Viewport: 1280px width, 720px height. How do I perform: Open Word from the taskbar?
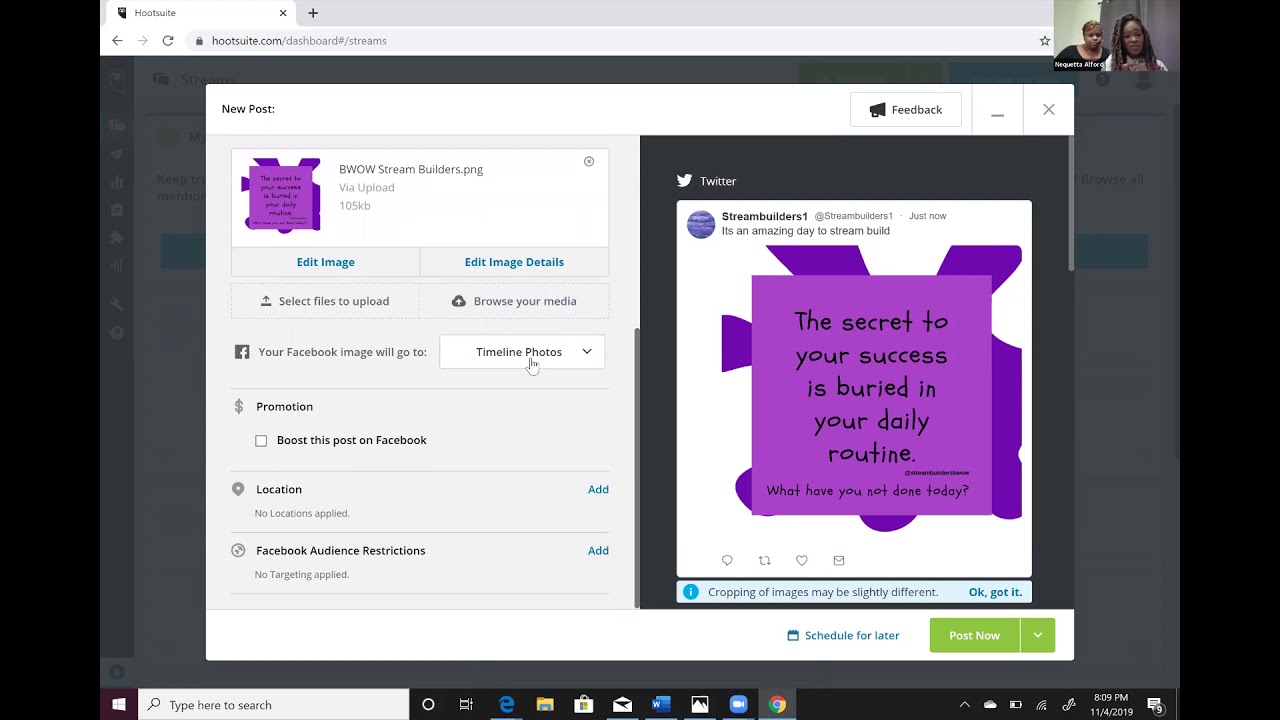coord(660,705)
